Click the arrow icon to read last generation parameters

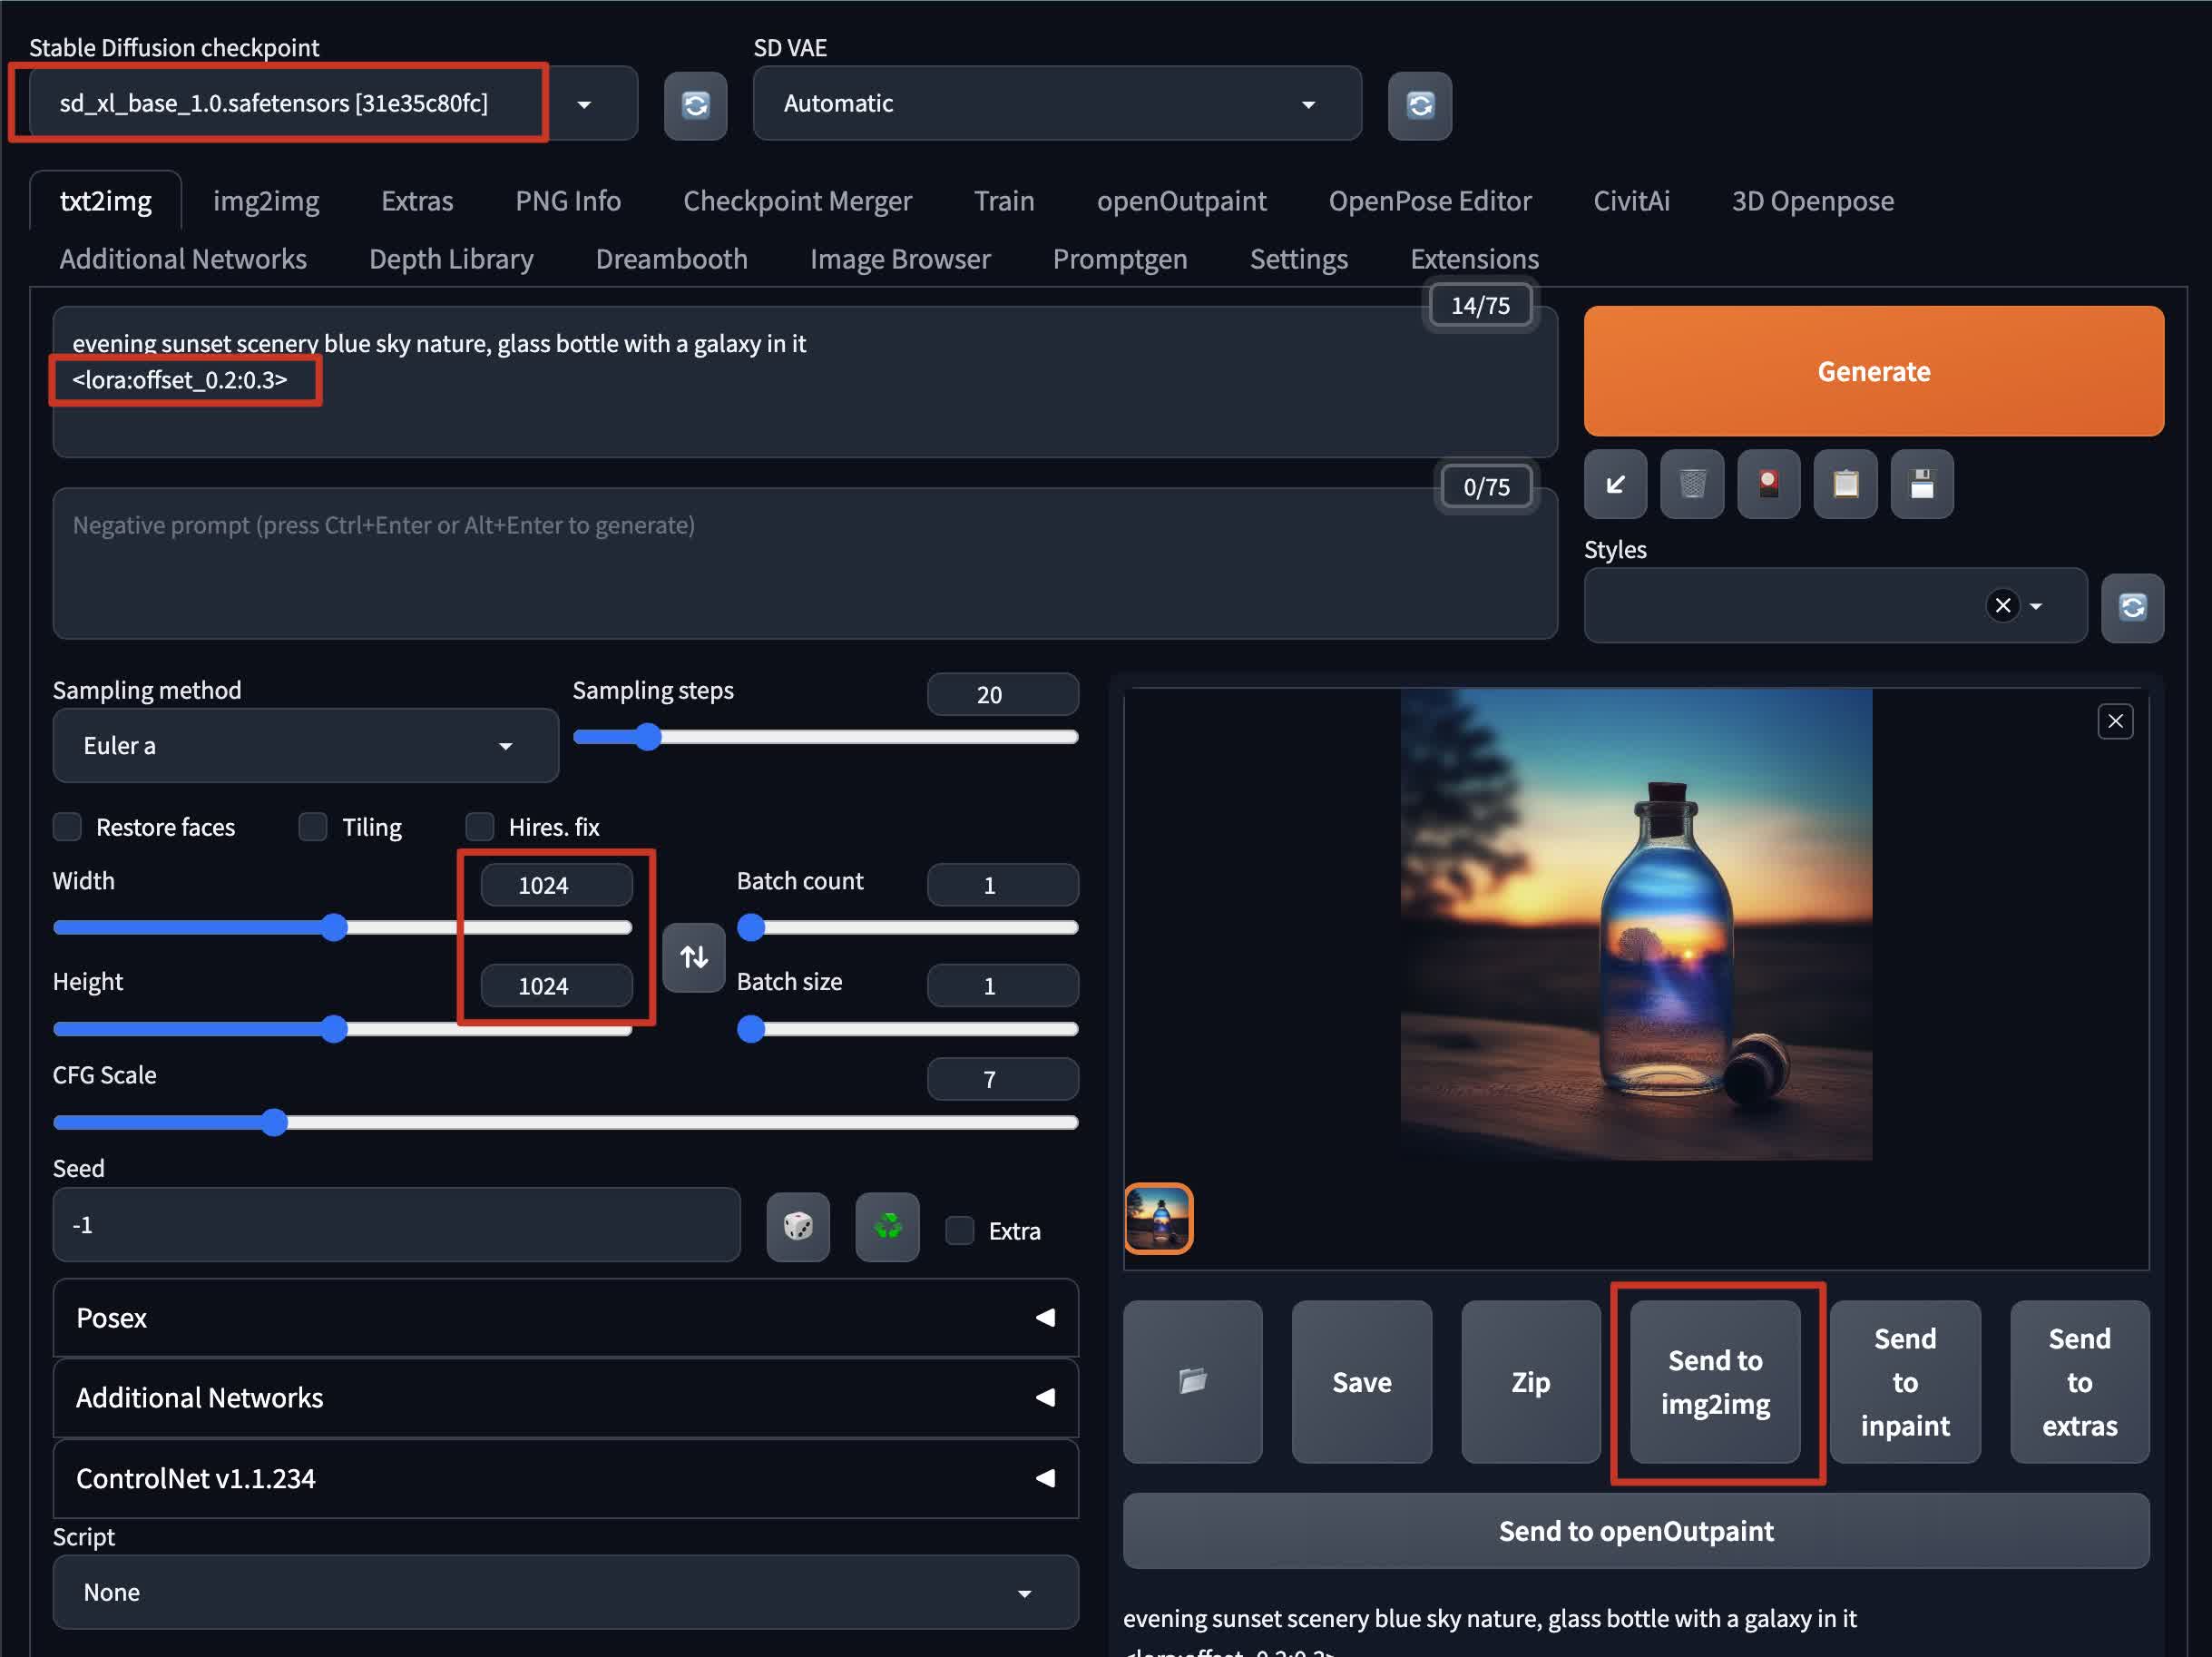1614,485
